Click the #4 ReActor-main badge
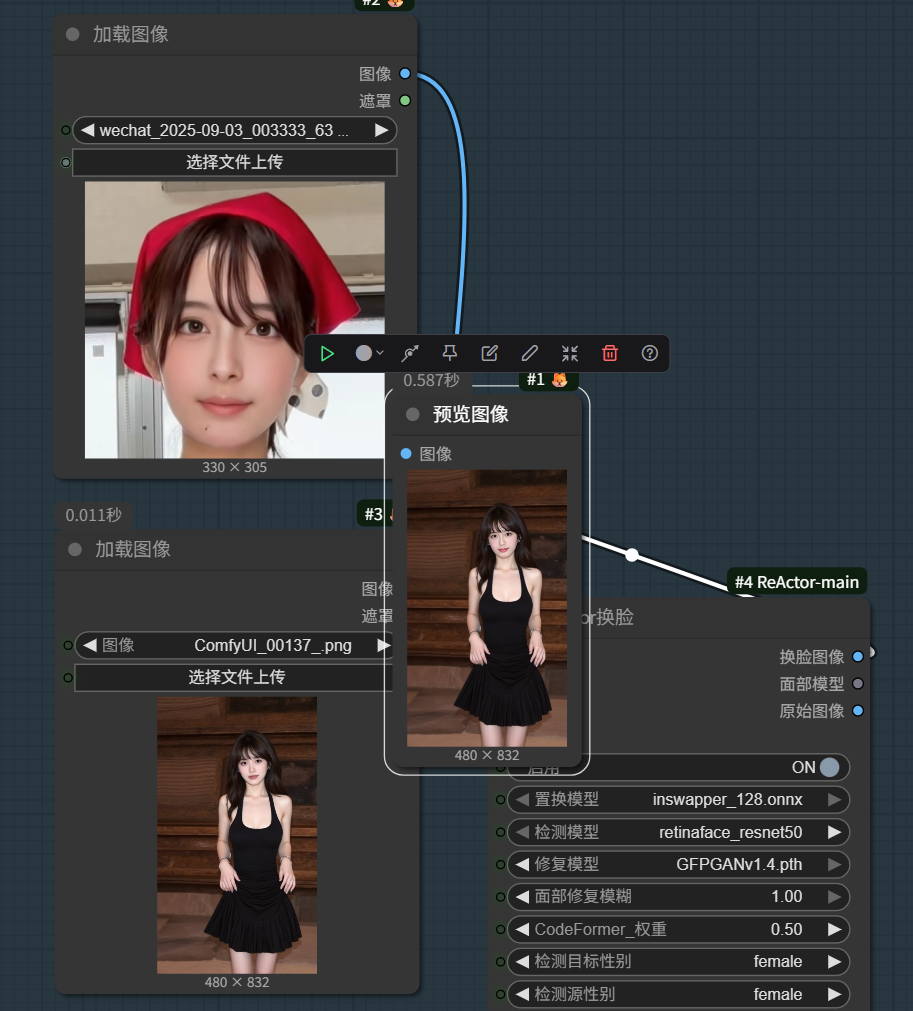Viewport: 913px width, 1011px height. click(796, 581)
